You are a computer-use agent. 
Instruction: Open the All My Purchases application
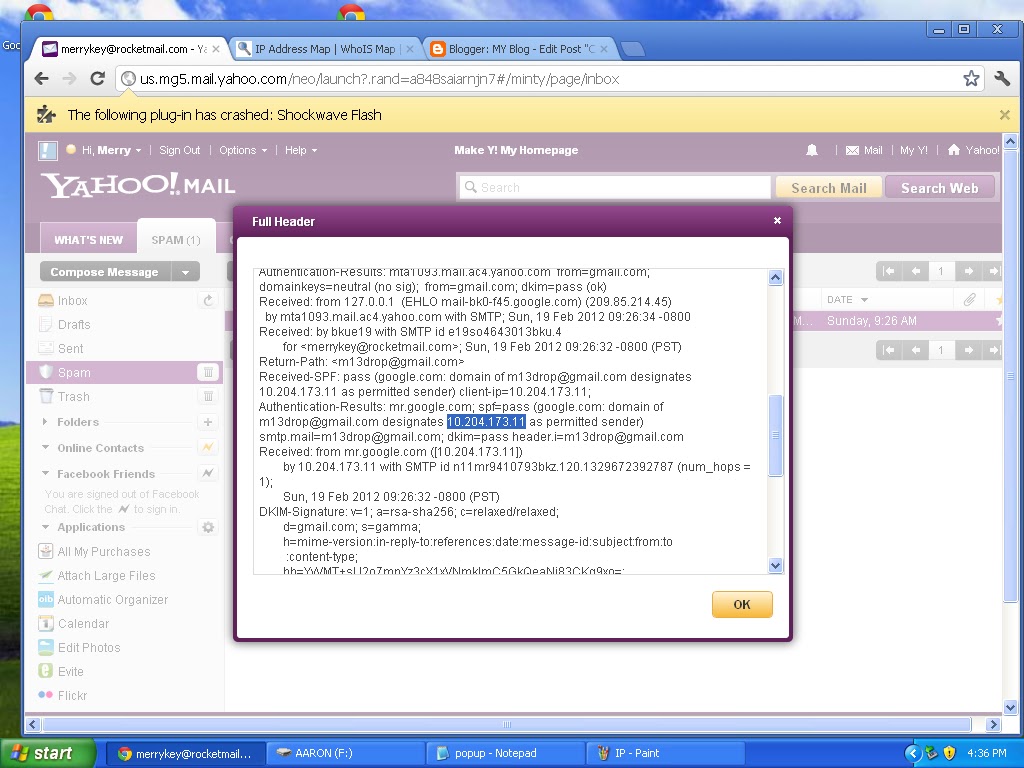click(x=104, y=552)
